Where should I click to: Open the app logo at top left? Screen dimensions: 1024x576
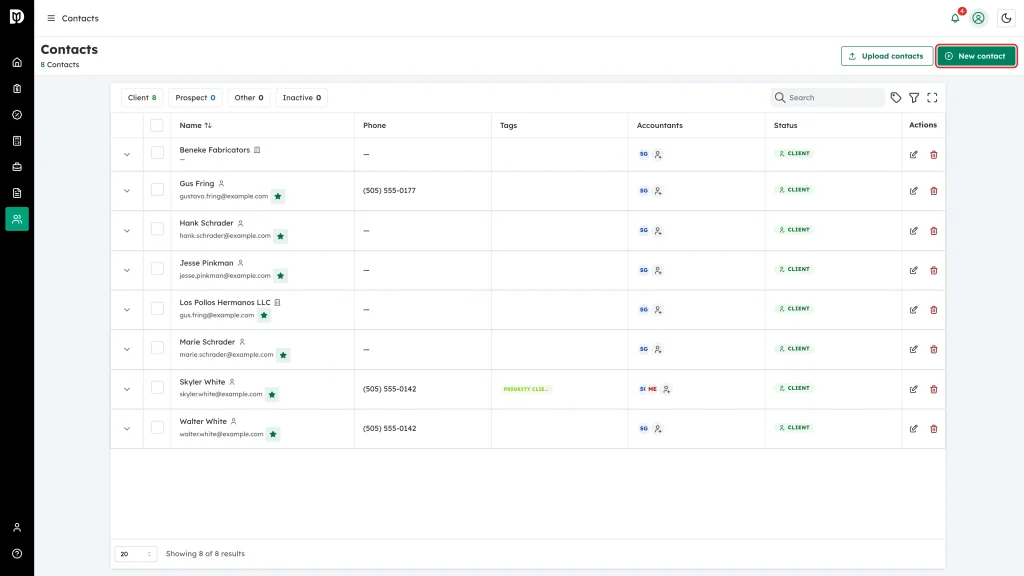[x=17, y=16]
